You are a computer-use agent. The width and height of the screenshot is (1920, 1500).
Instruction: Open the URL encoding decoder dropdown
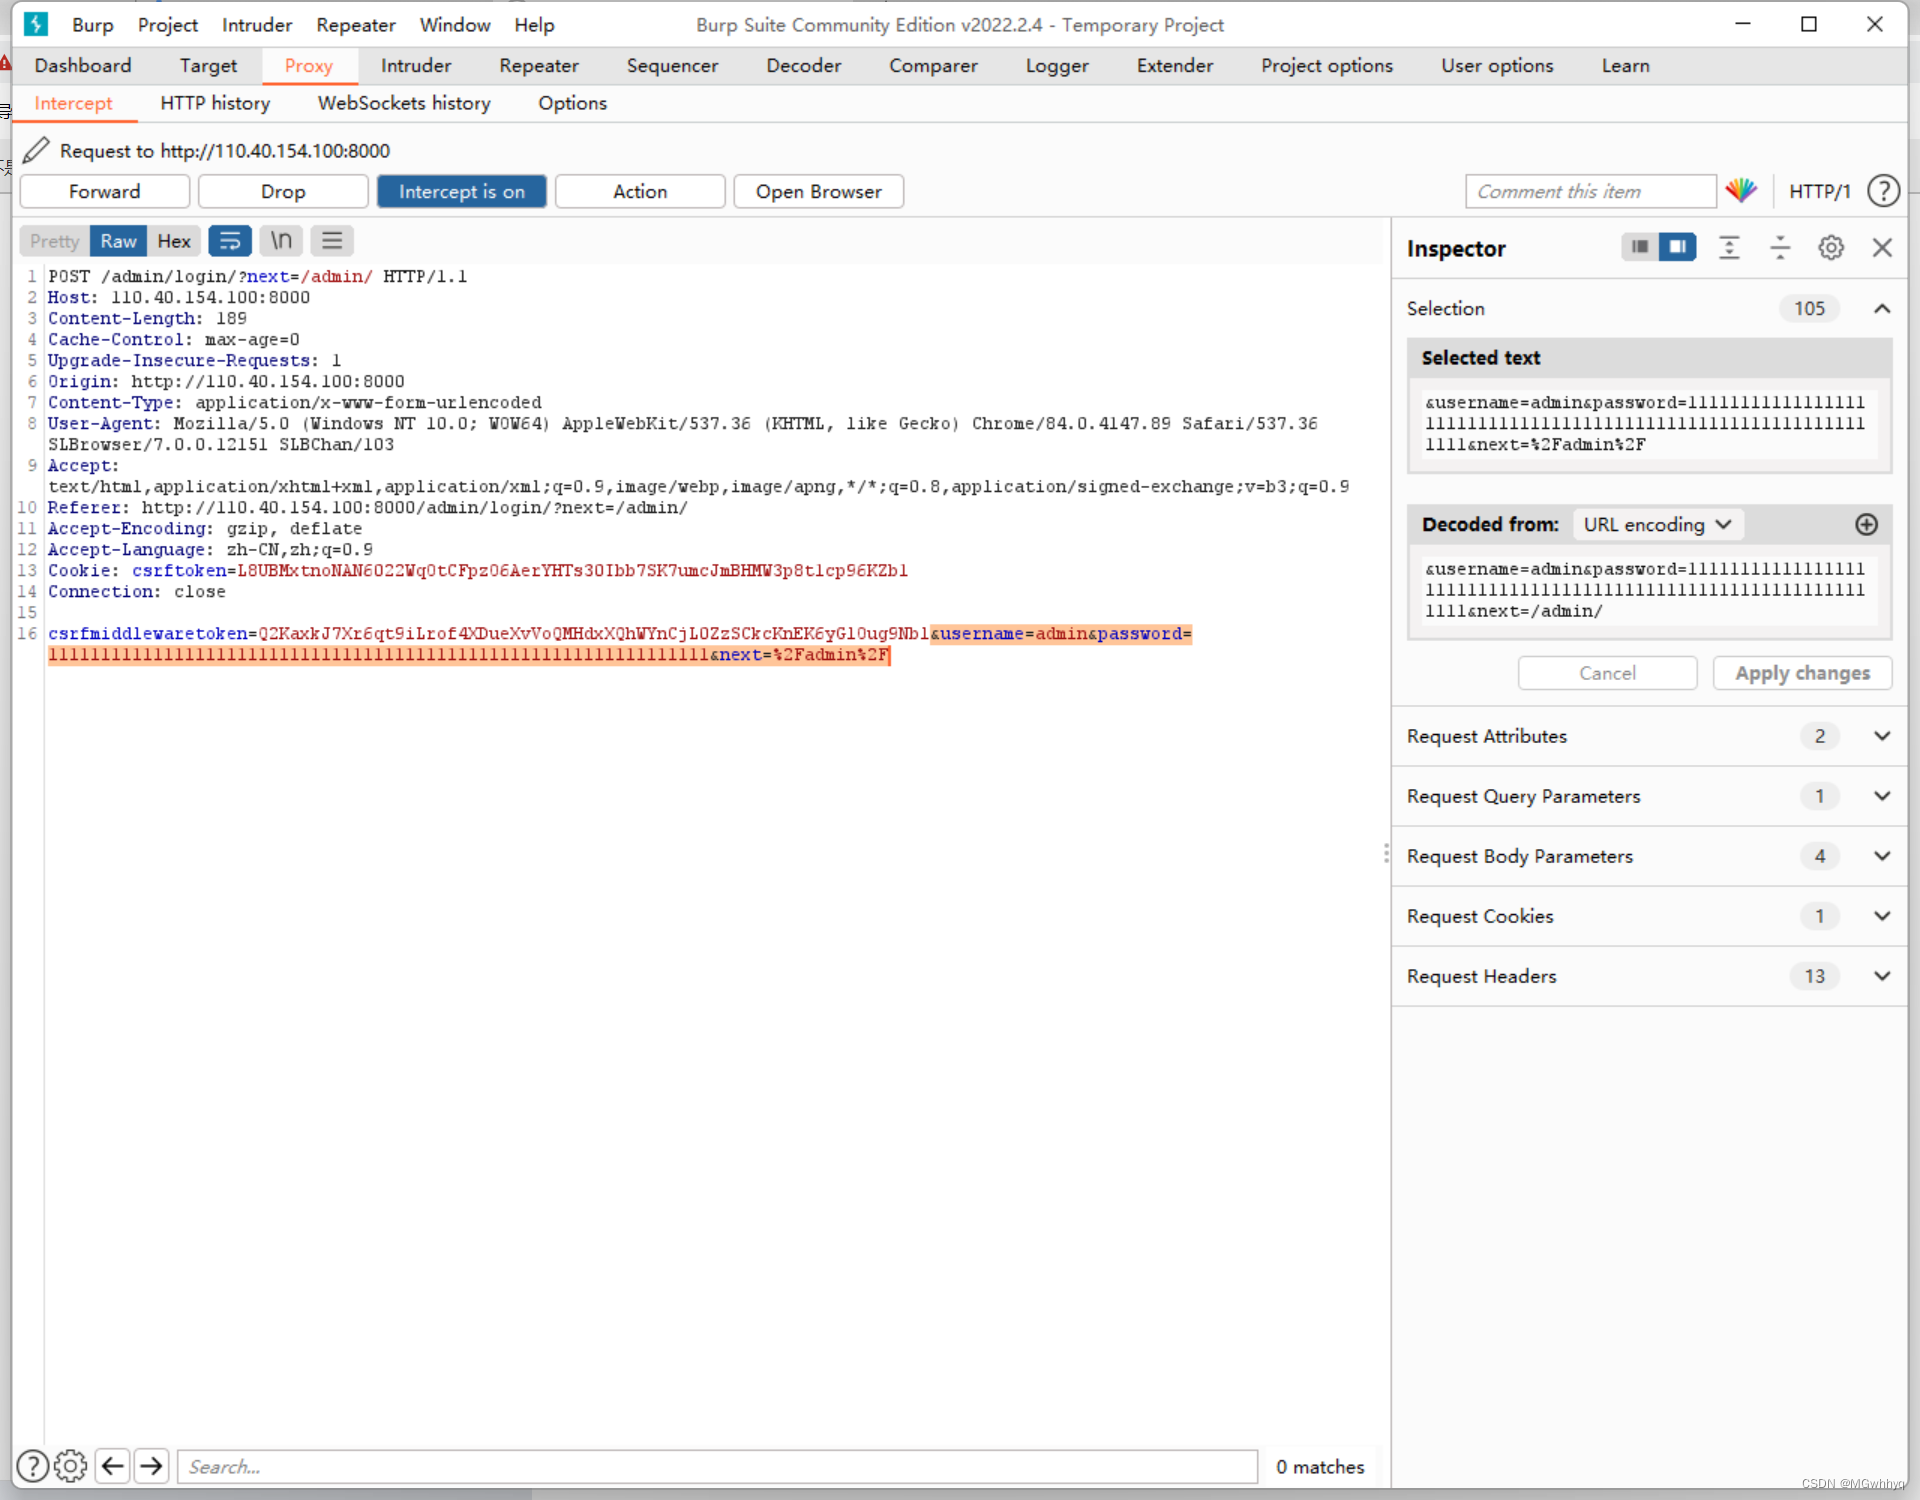[1657, 524]
